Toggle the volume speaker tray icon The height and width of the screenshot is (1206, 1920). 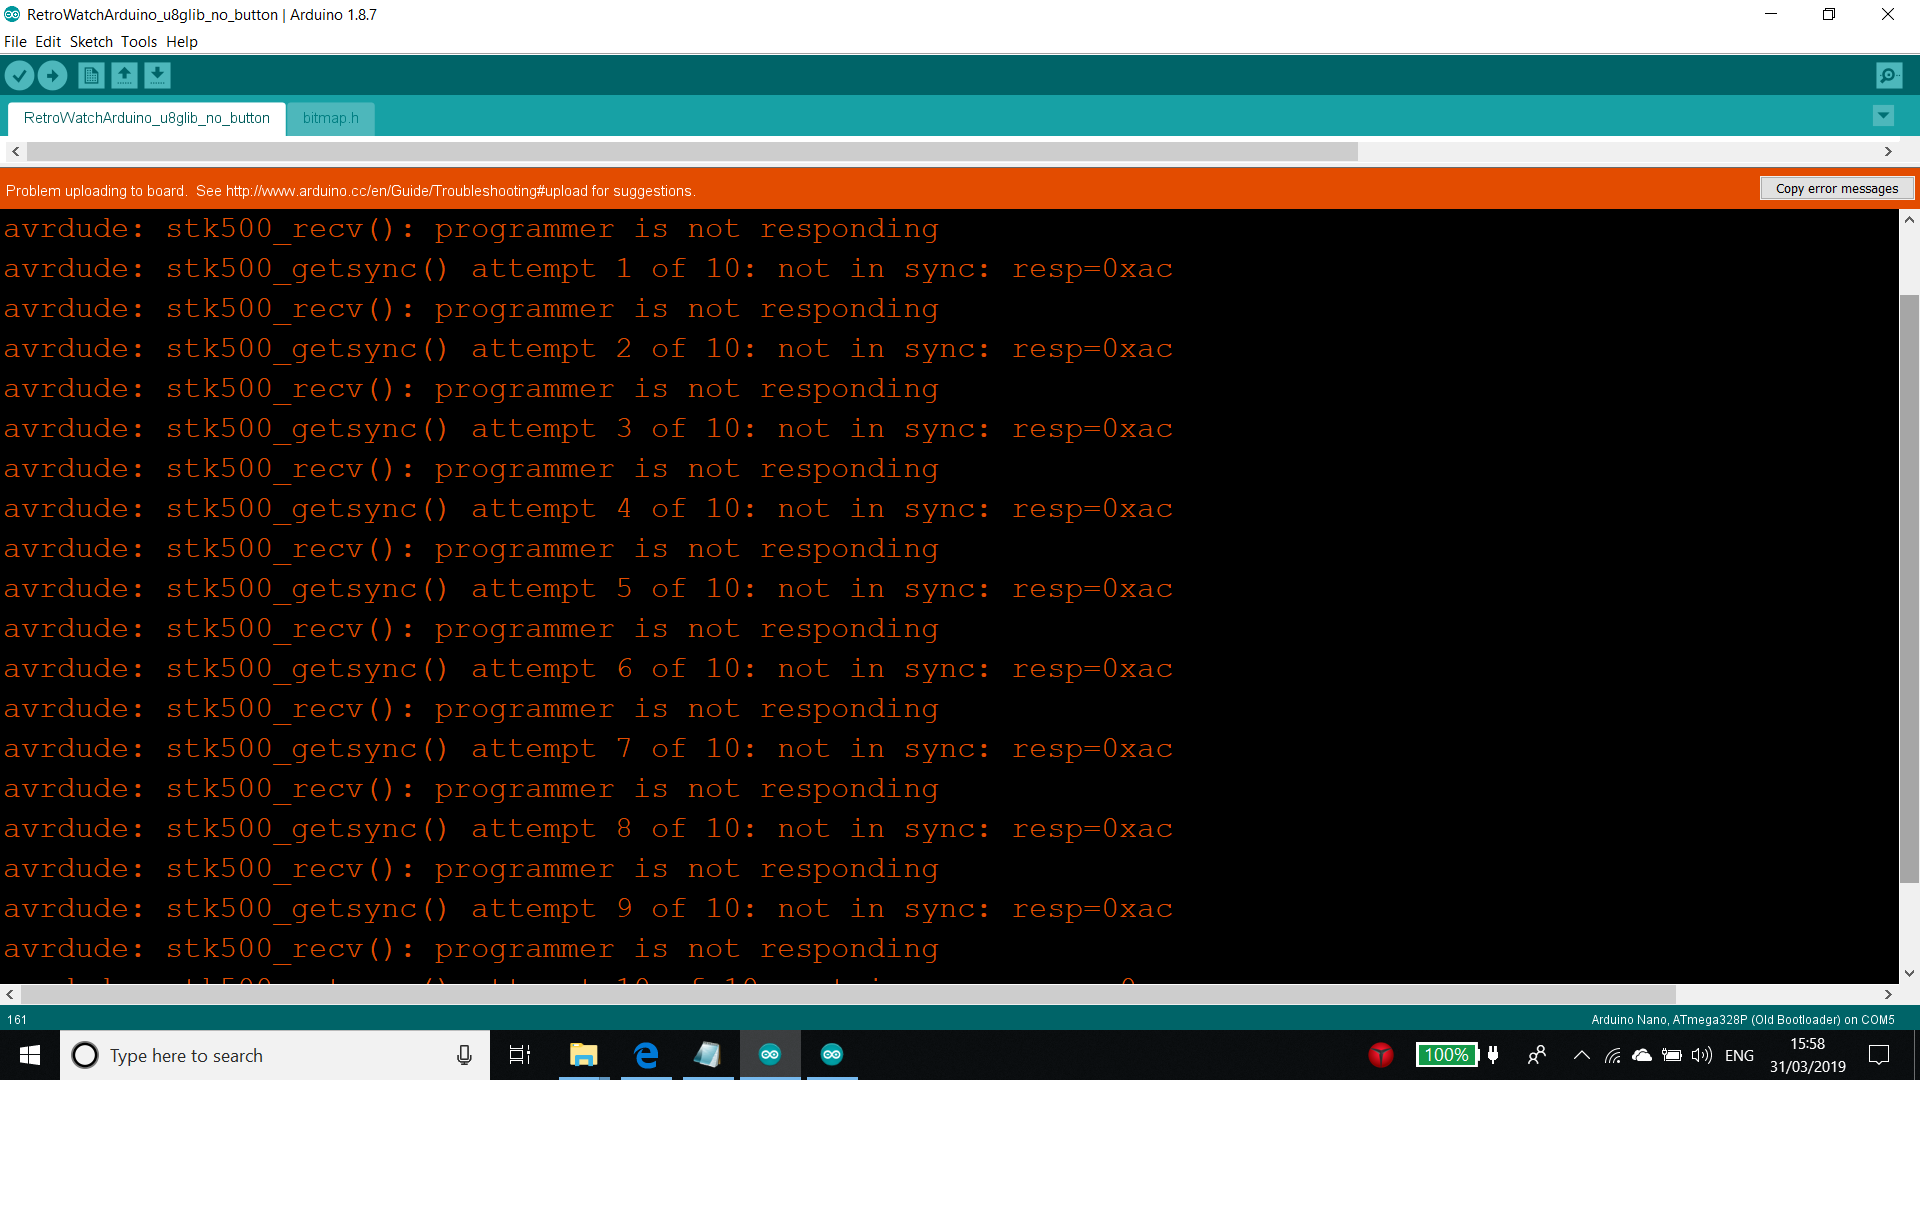1701,1055
